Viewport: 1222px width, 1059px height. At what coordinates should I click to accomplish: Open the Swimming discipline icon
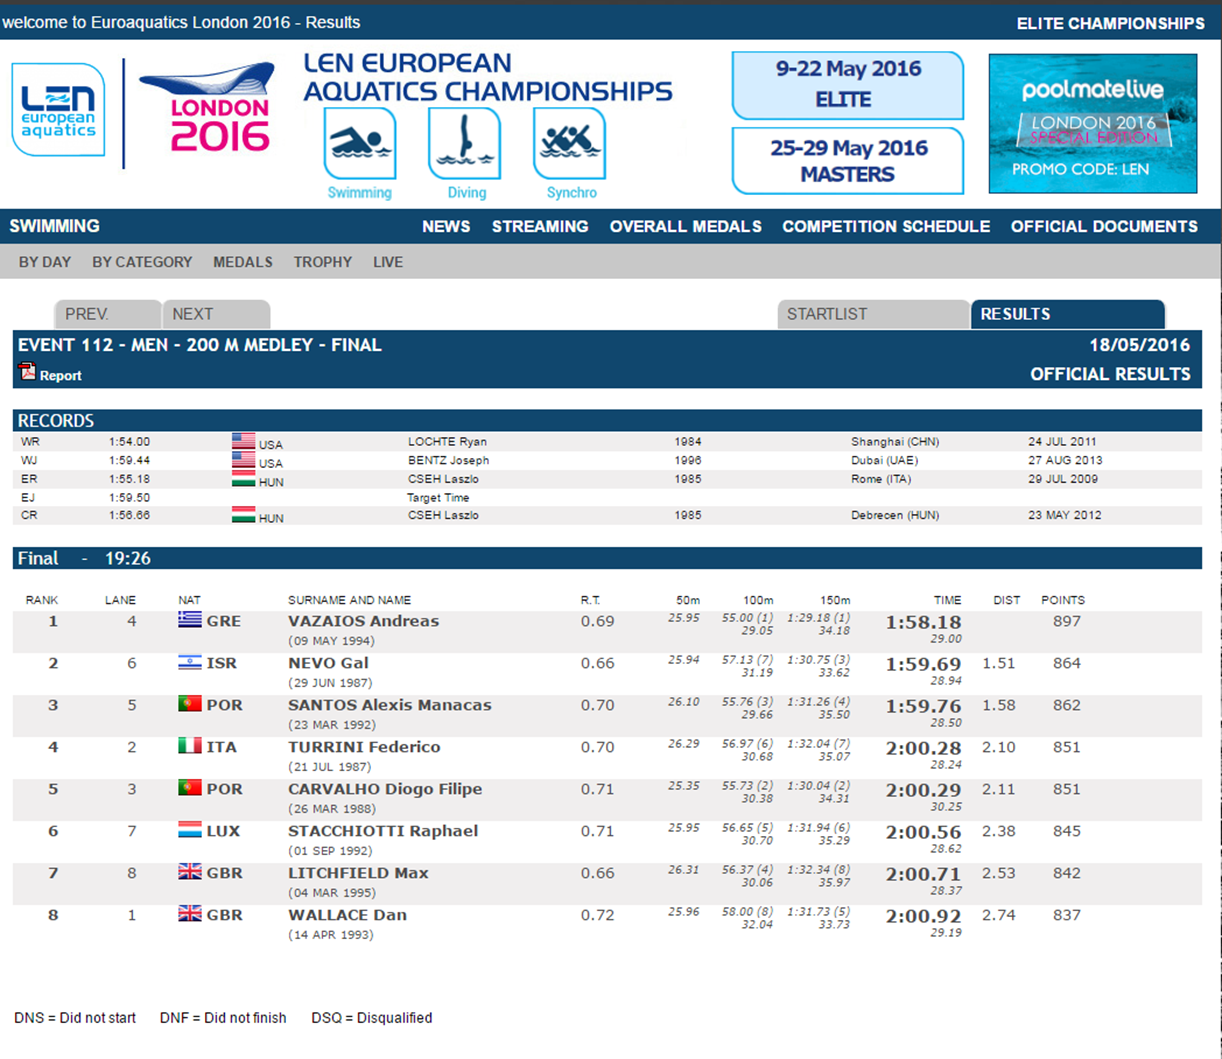[x=360, y=145]
